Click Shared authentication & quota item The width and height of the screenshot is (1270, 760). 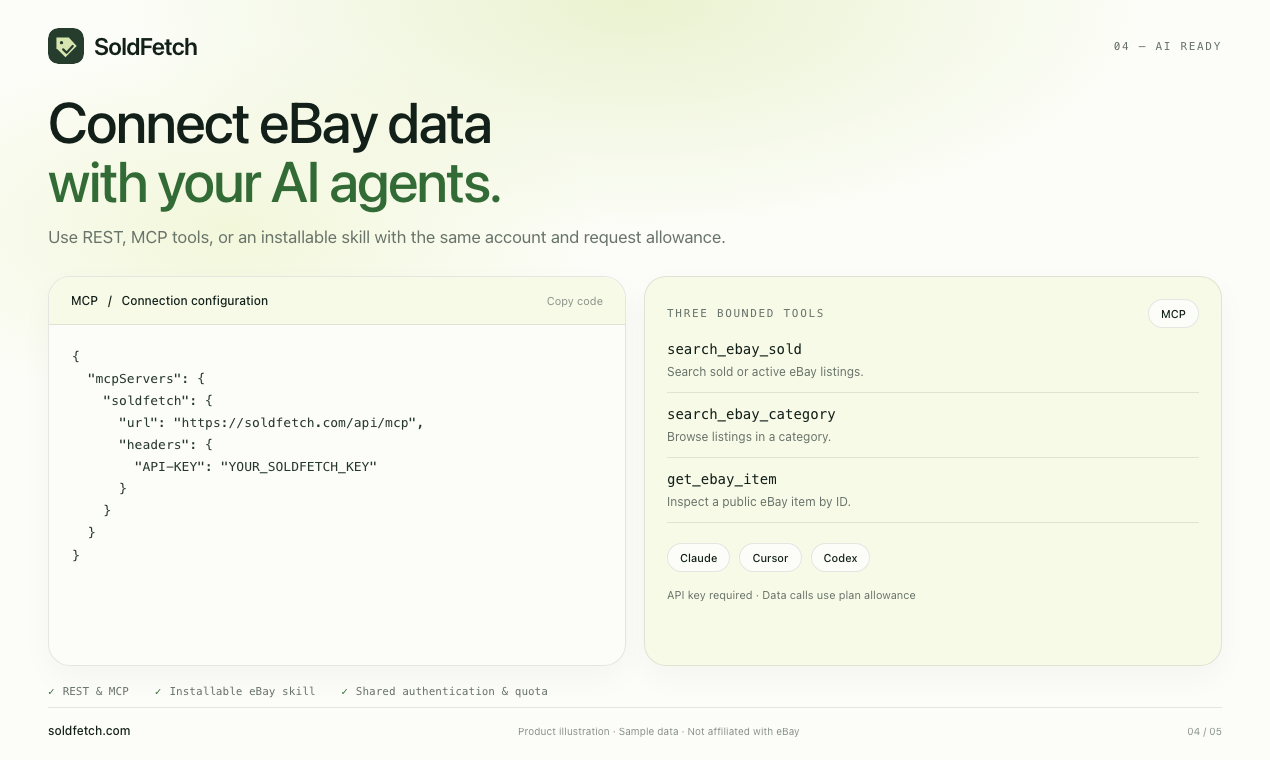[445, 691]
